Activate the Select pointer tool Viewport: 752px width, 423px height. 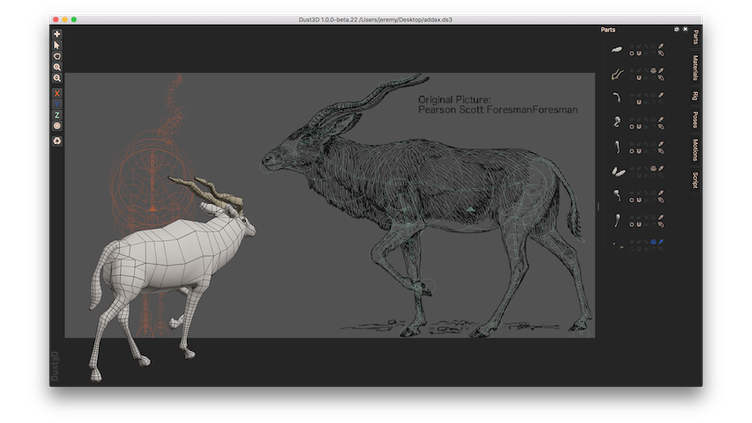pos(57,45)
